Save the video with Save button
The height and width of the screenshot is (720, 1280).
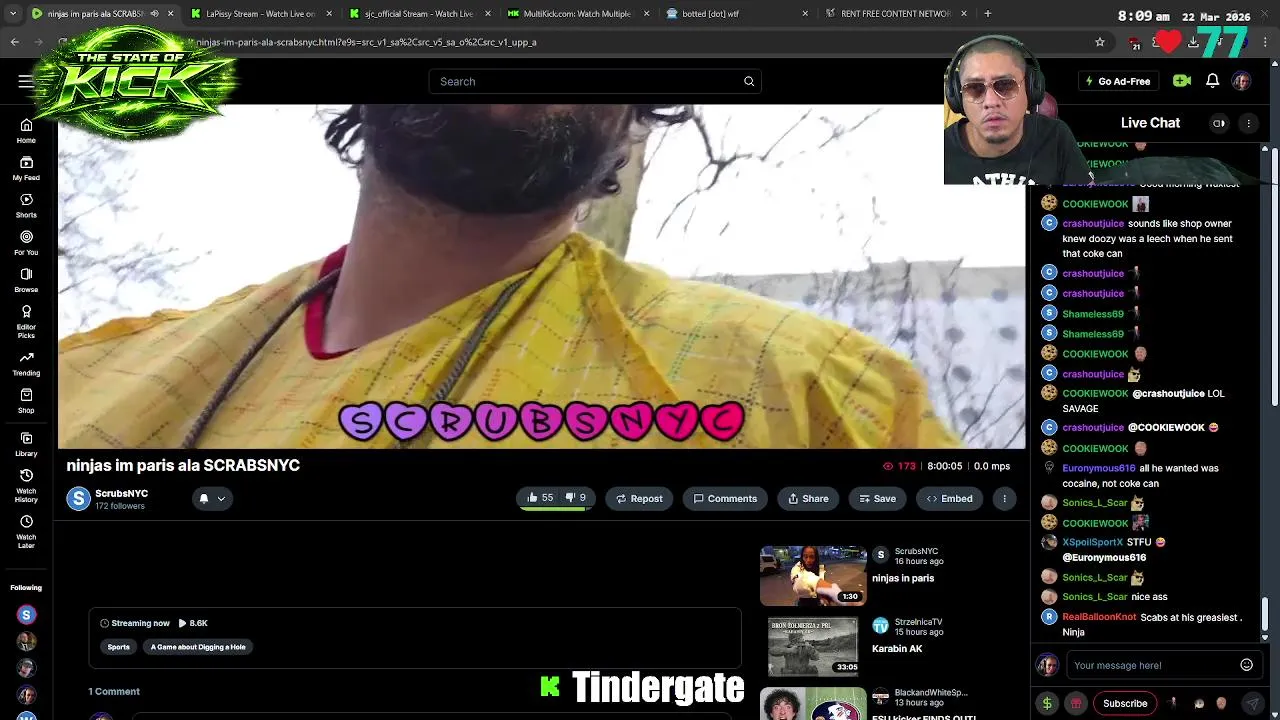pos(877,498)
